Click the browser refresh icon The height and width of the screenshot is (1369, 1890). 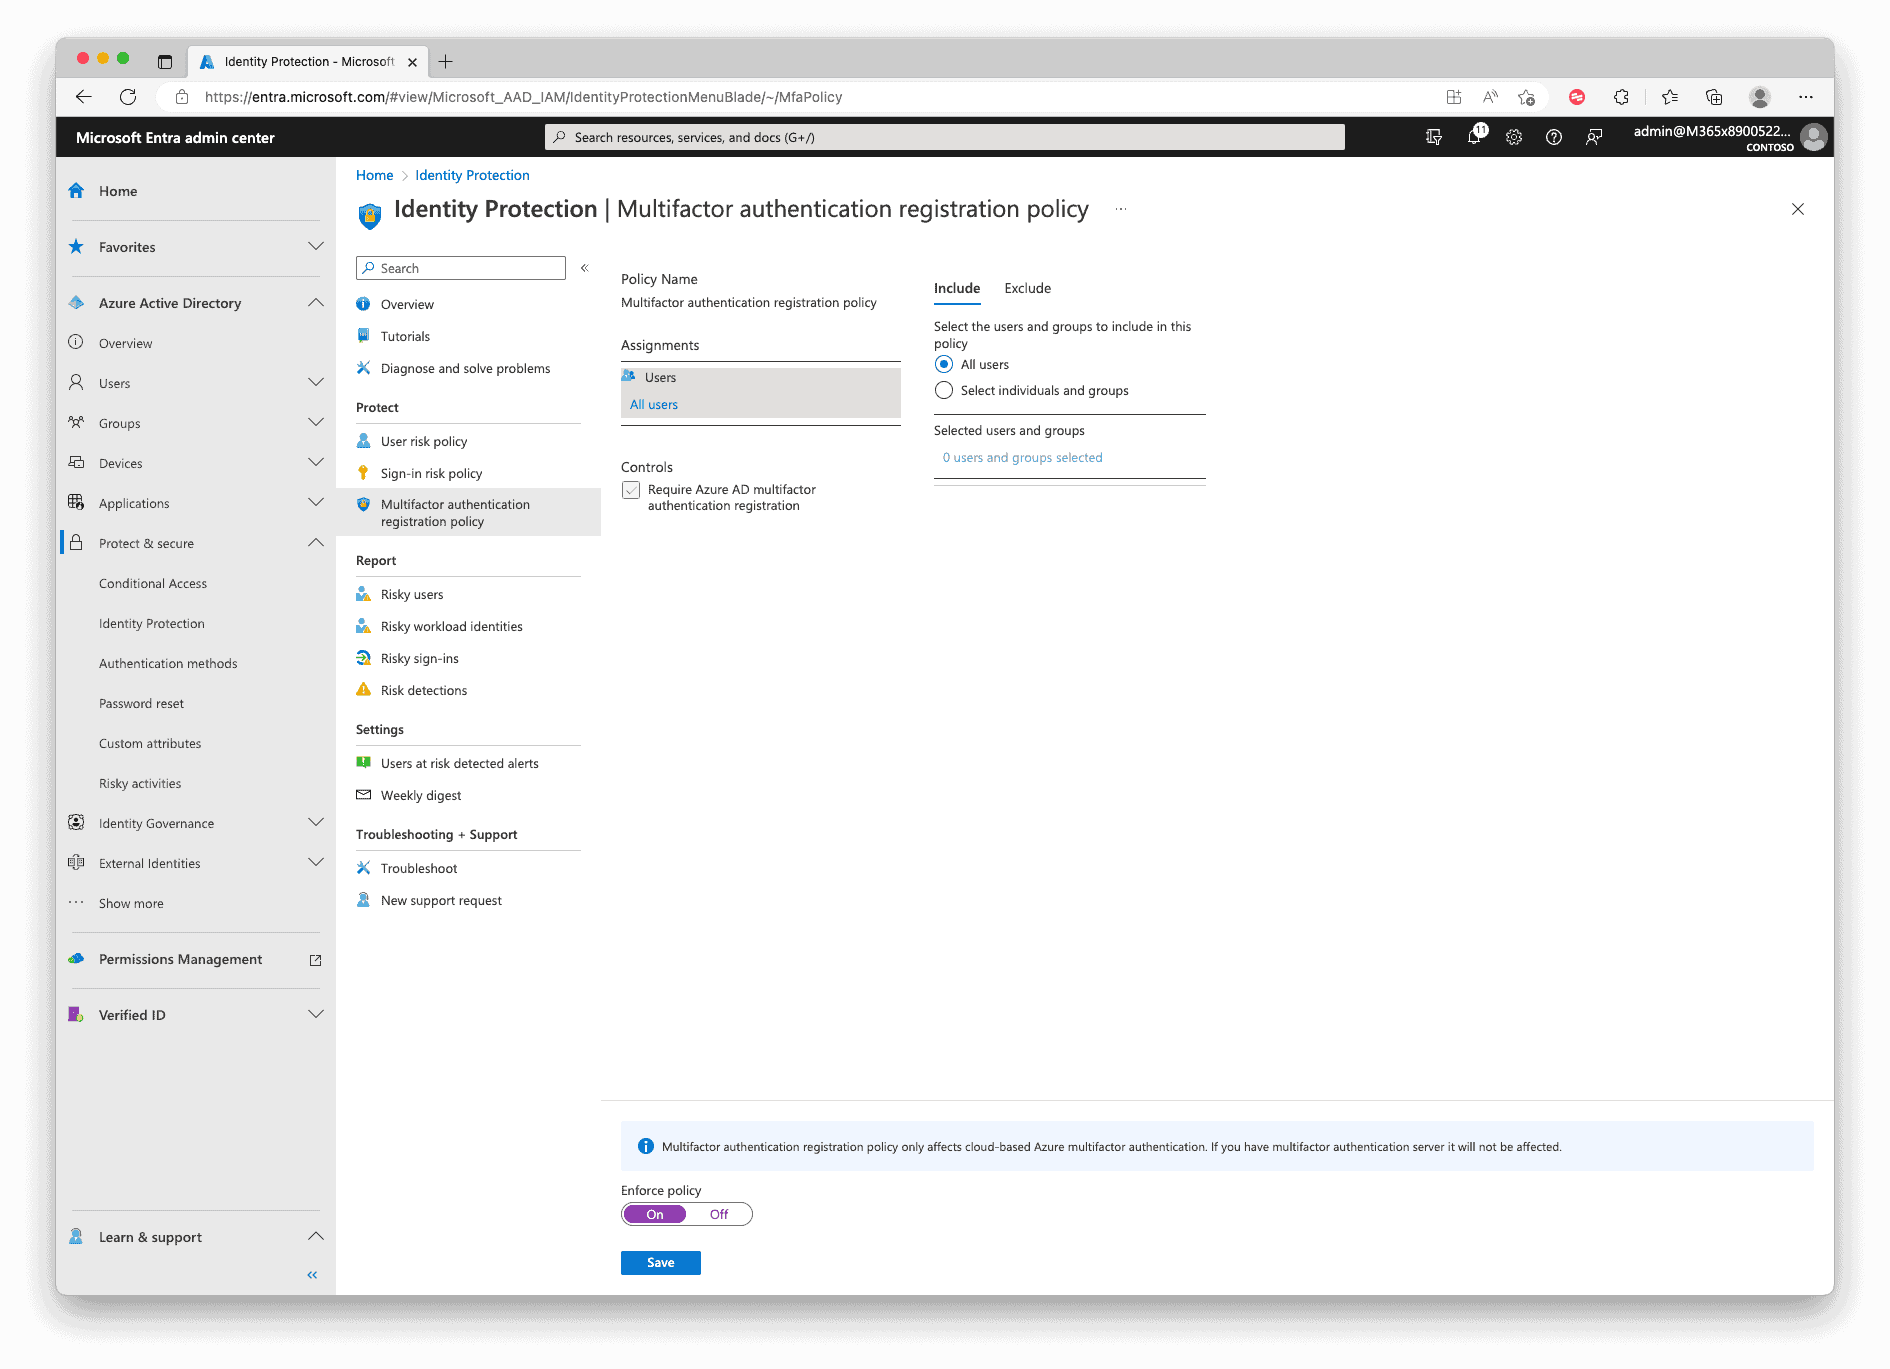(x=128, y=97)
